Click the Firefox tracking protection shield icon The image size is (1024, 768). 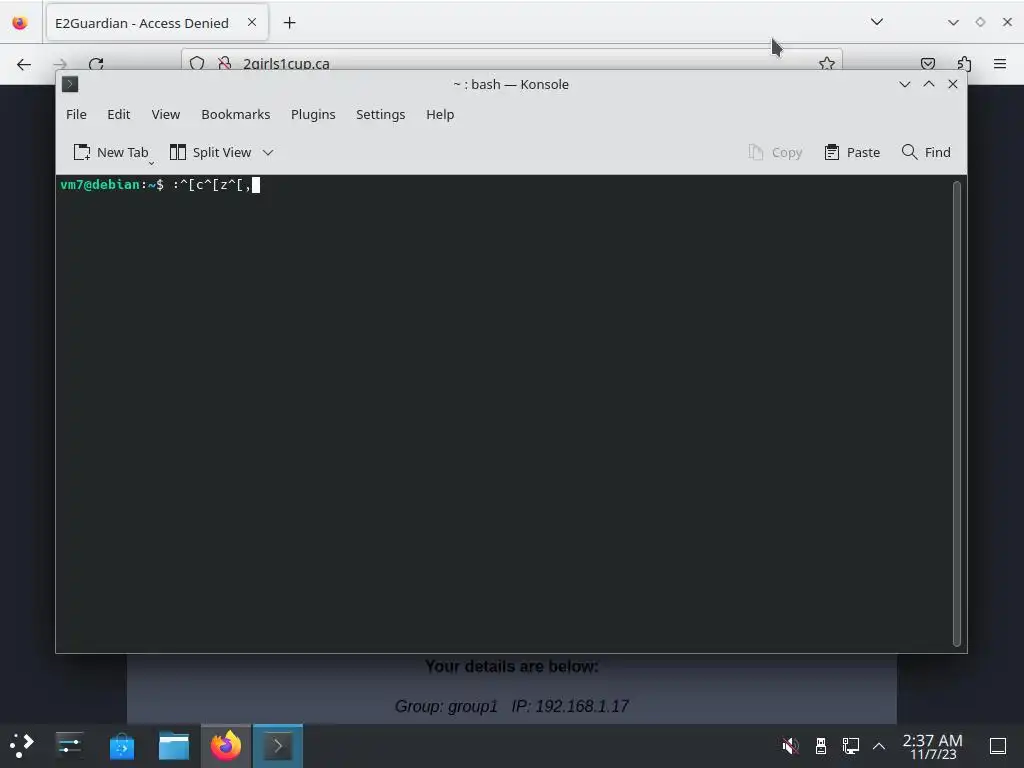click(x=197, y=63)
